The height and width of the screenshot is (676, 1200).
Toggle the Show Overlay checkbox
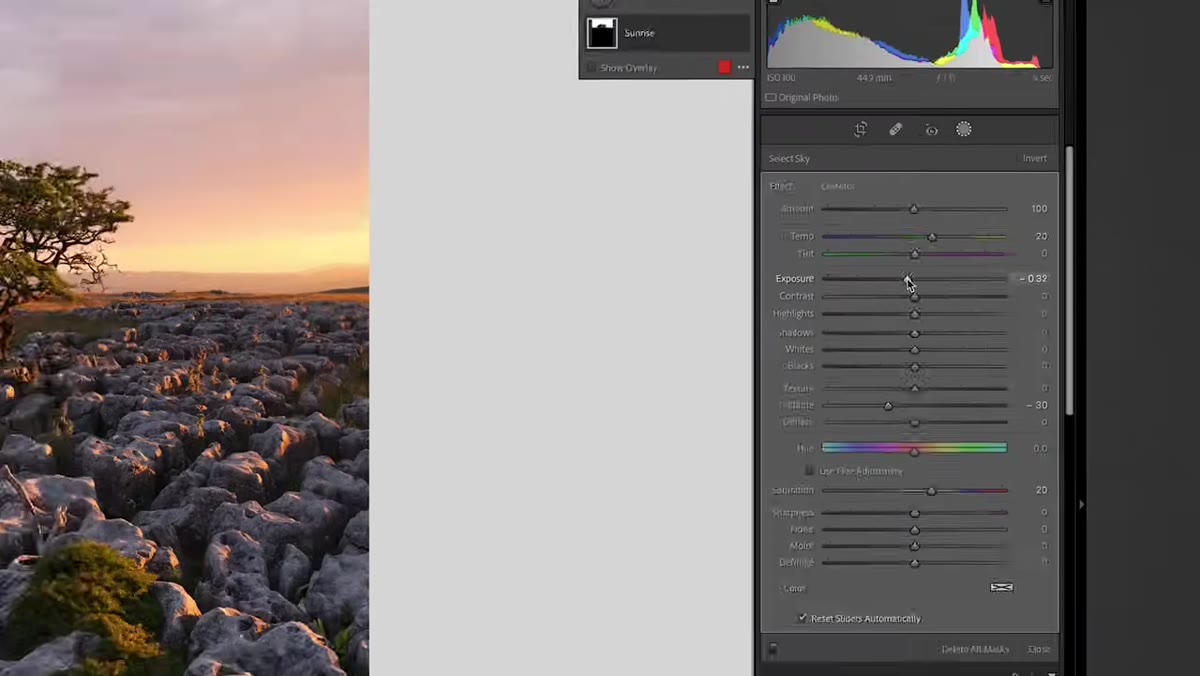coord(592,68)
